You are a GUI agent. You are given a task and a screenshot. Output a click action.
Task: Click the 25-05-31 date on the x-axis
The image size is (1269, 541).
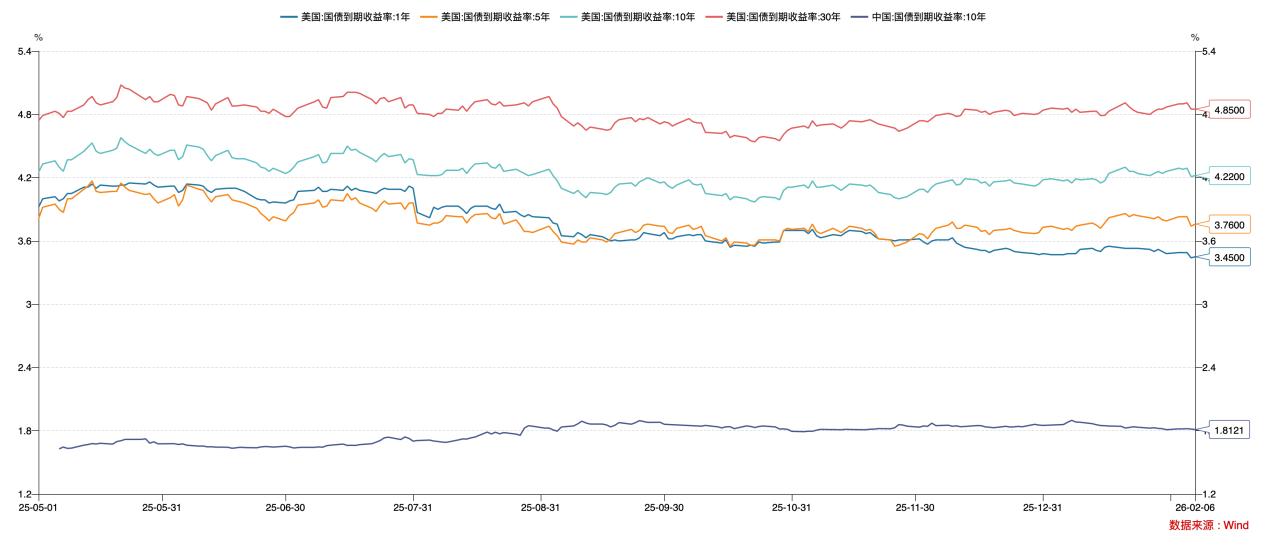[161, 507]
